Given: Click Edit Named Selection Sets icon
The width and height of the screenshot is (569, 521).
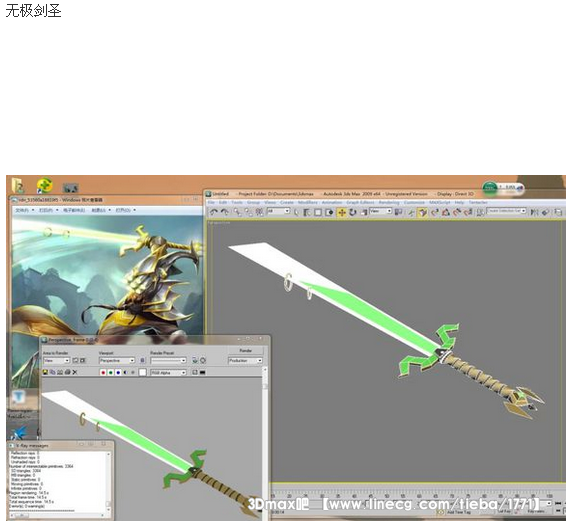Looking at the screenshot, I should pyautogui.click(x=480, y=212).
